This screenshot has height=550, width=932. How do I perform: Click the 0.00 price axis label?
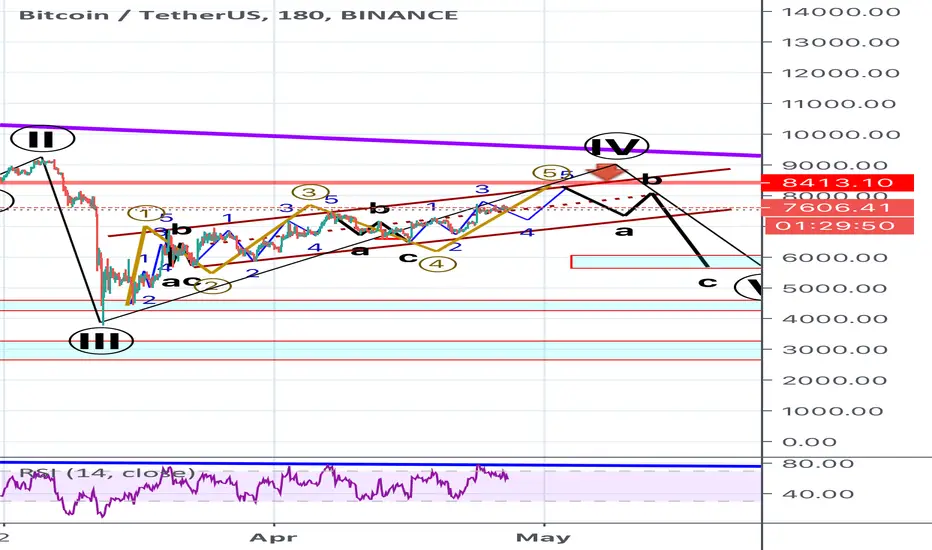[809, 442]
